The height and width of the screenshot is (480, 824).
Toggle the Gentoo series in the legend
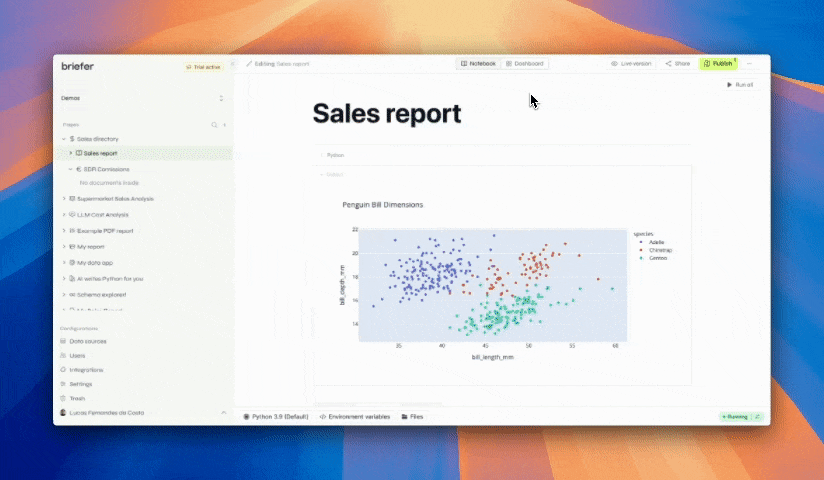point(653,258)
